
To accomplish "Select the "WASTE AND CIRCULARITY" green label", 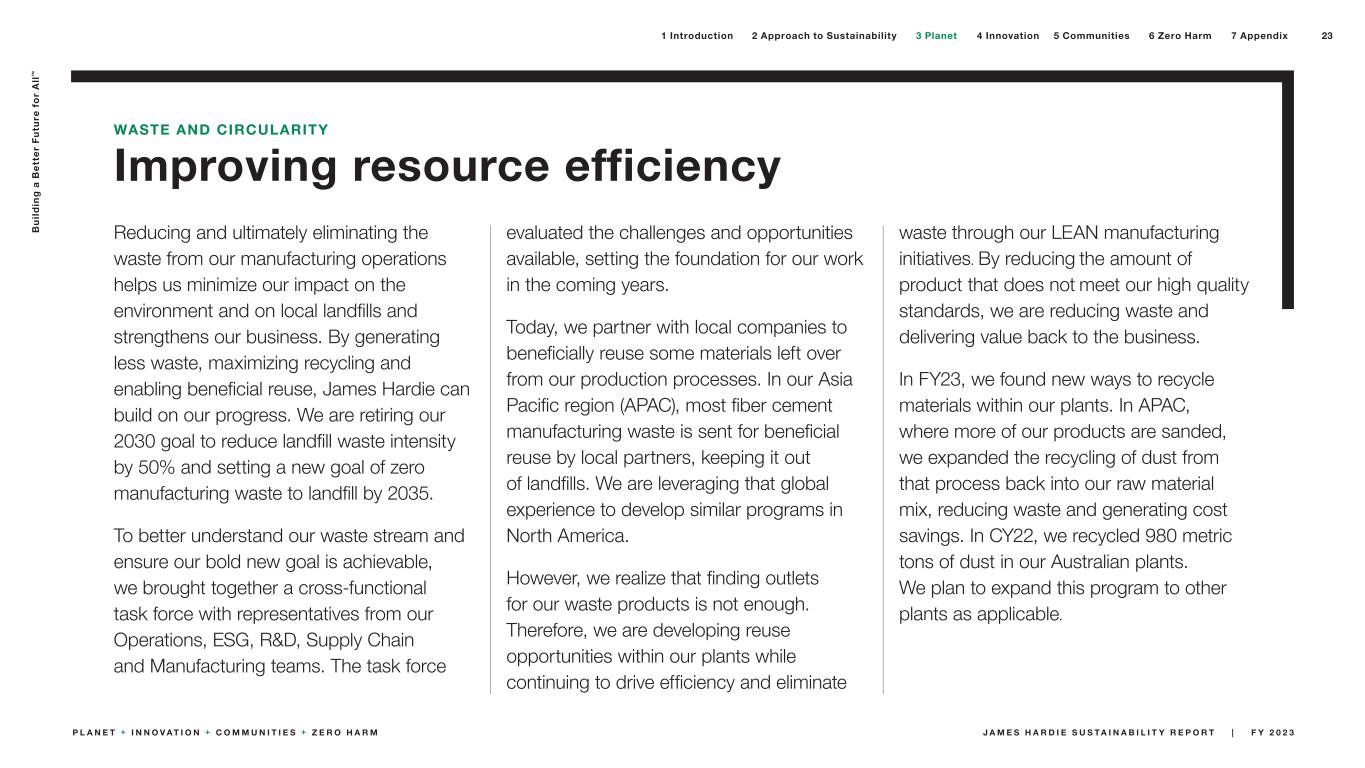I will [x=221, y=130].
